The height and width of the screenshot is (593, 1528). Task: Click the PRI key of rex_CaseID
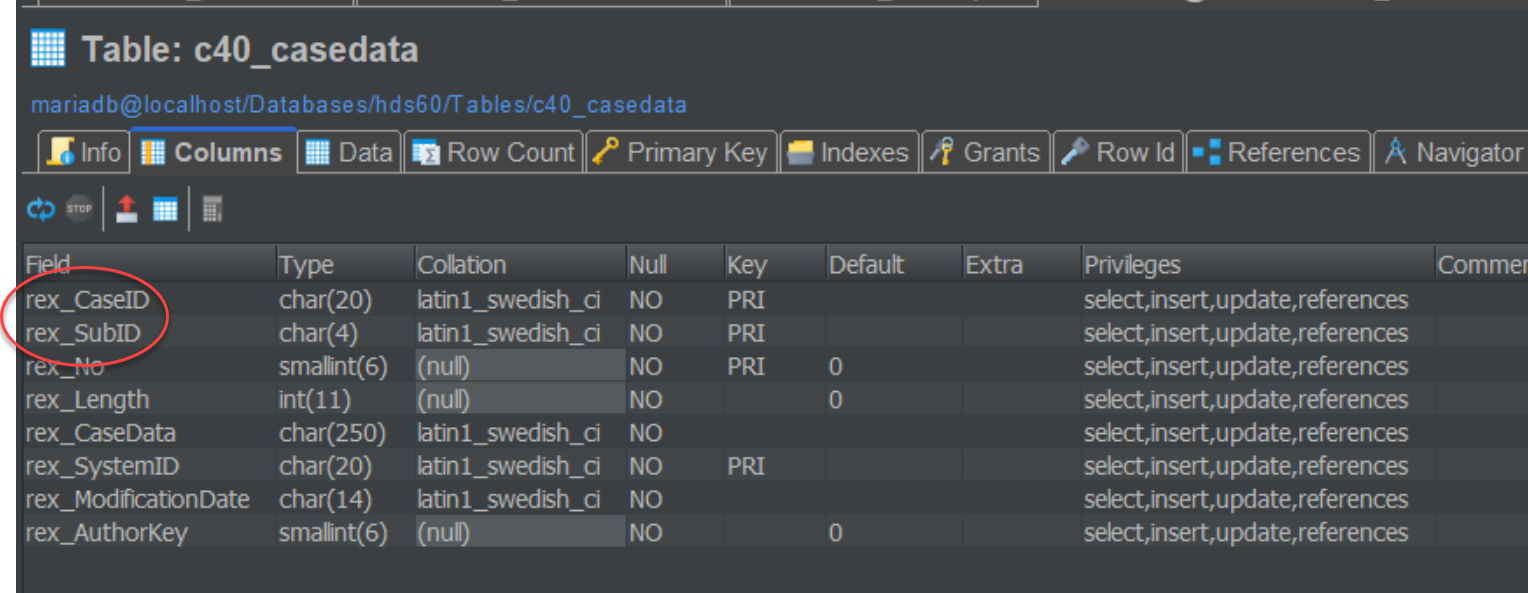pos(775,299)
